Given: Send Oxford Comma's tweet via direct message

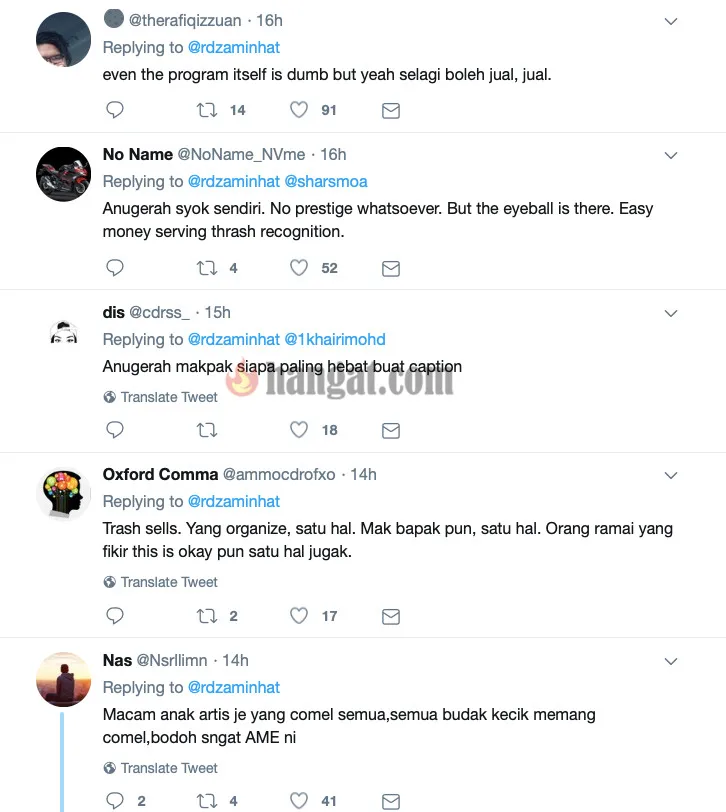Looking at the screenshot, I should point(390,616).
